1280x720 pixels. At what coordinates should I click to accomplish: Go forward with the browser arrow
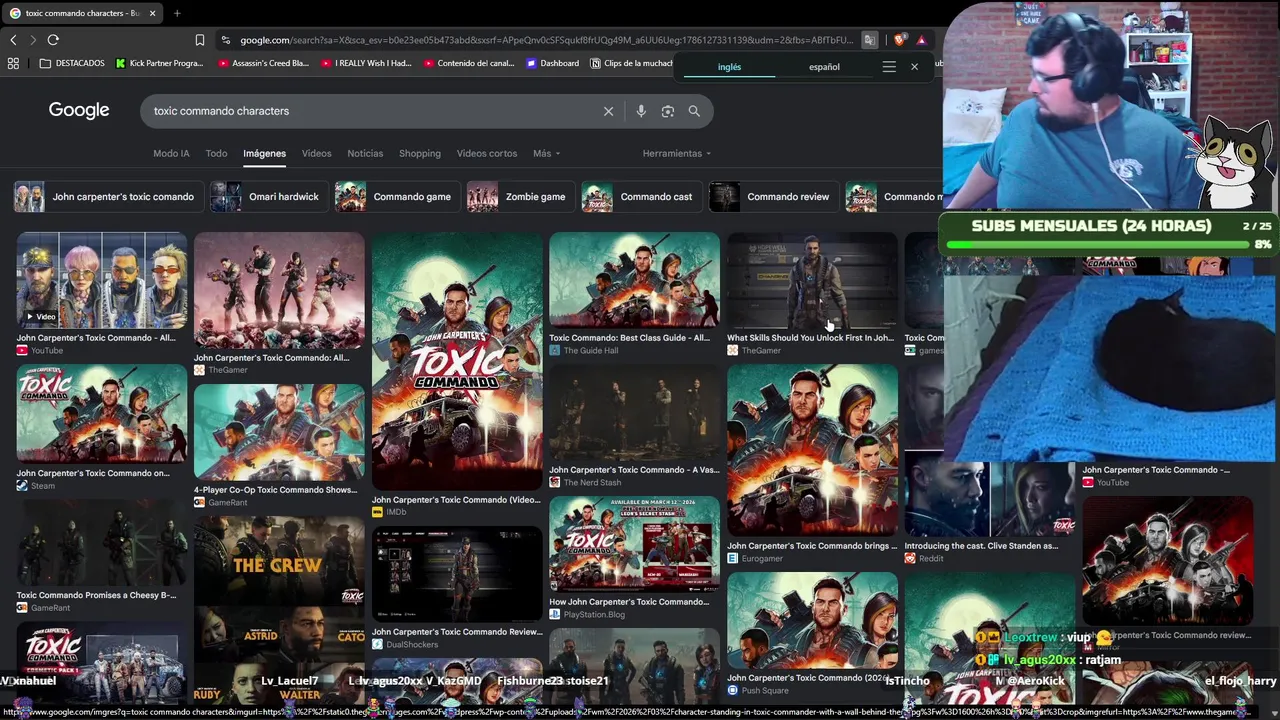(33, 40)
